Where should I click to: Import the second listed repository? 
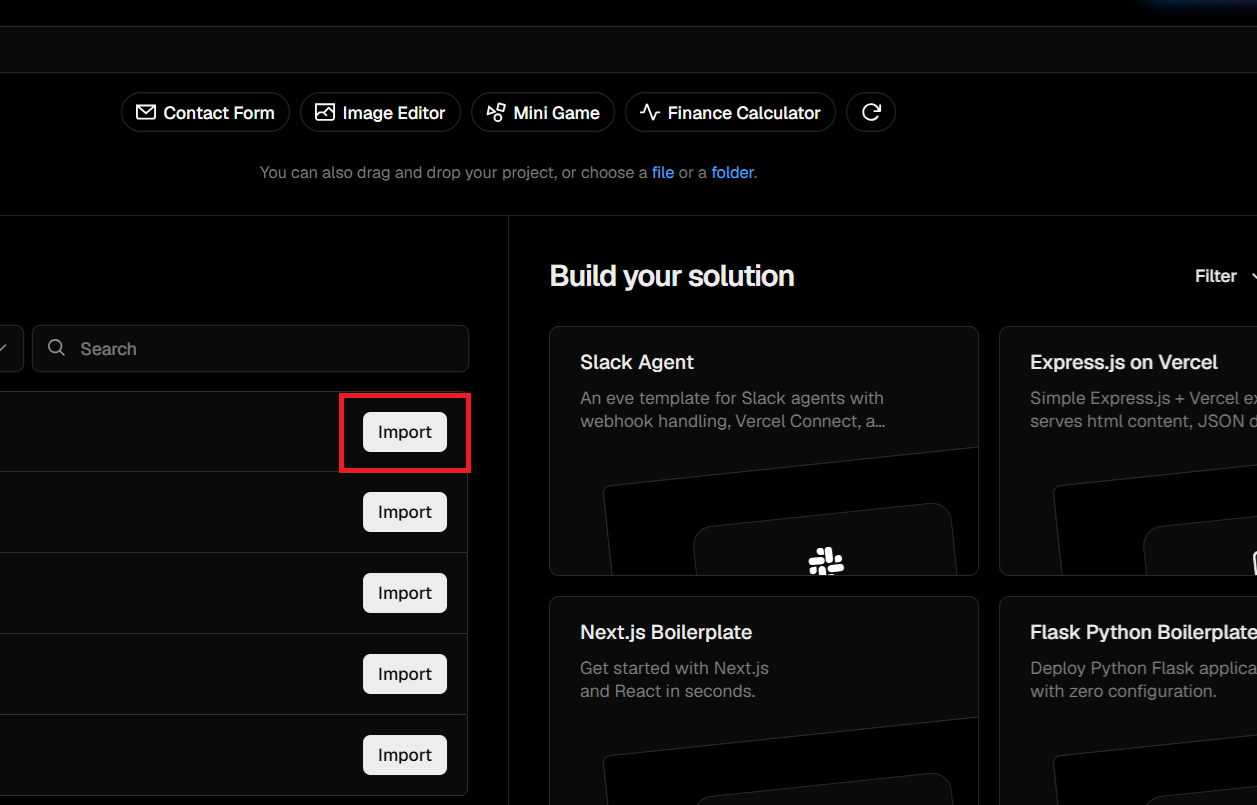tap(405, 512)
